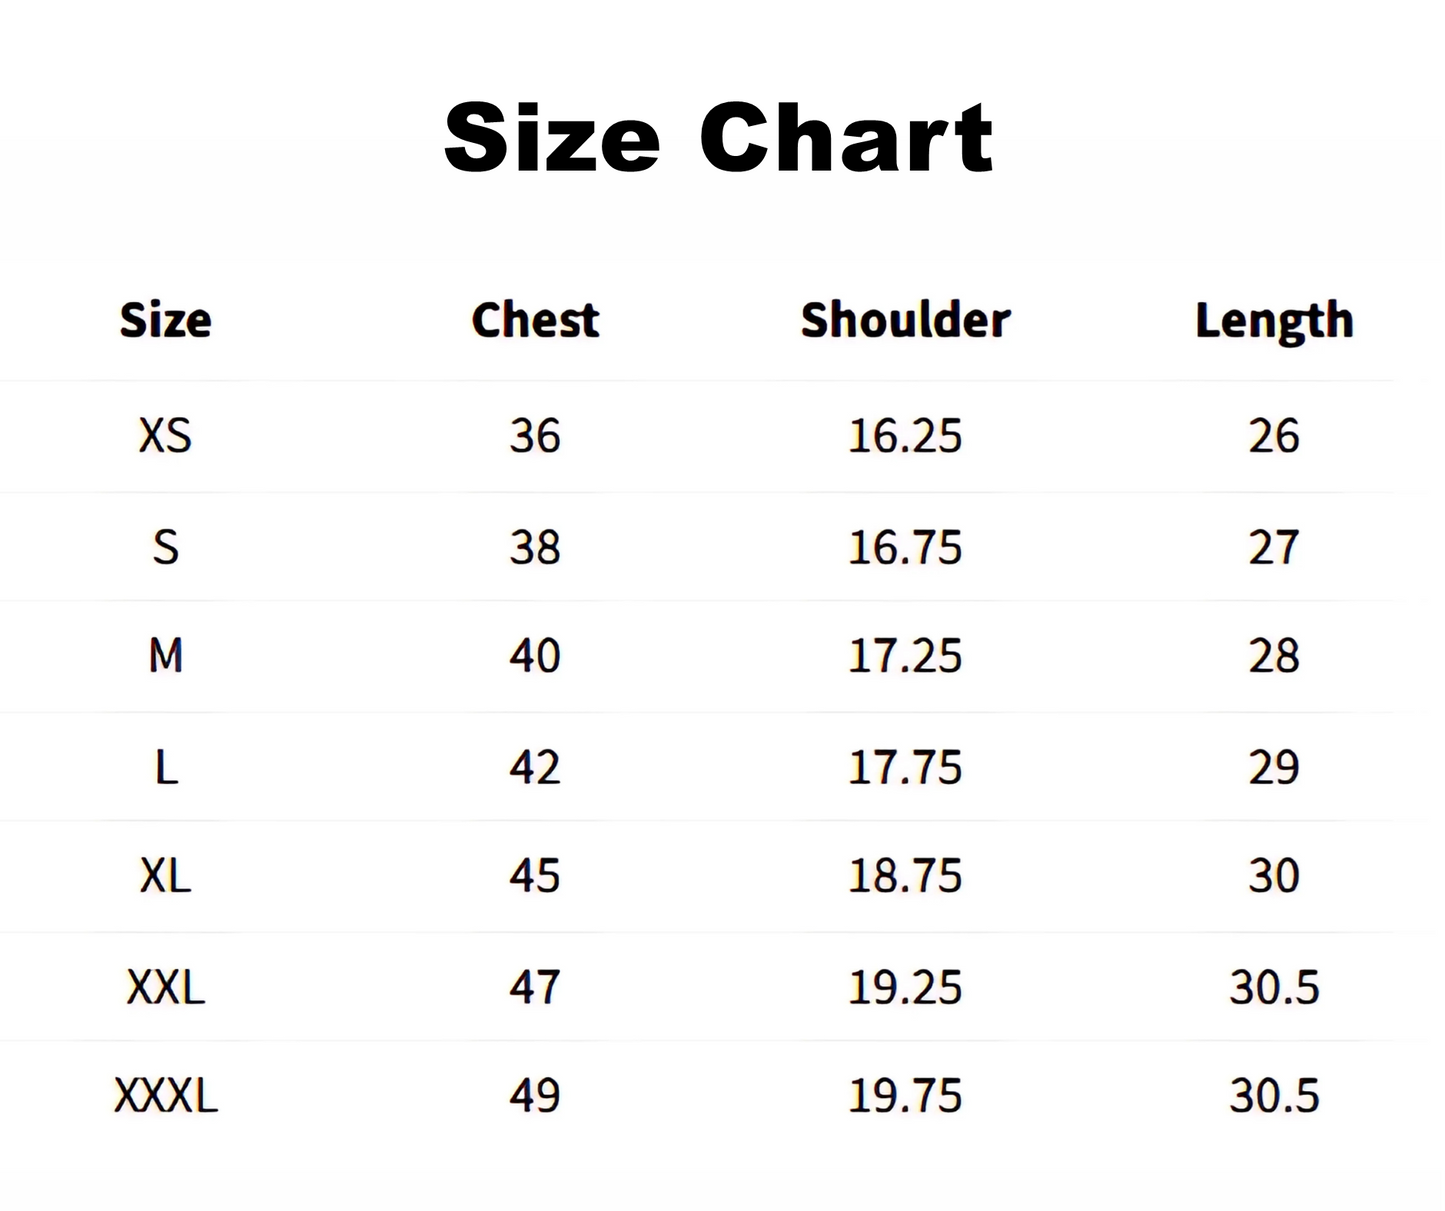Select the Chest column header

tap(535, 320)
